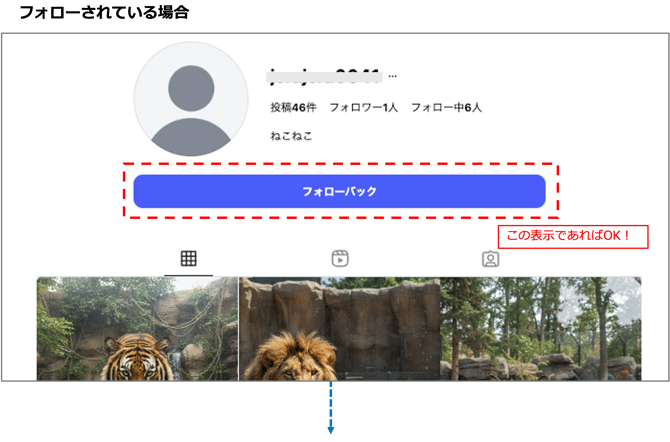The width and height of the screenshot is (670, 442).
Task: Click the 投稿46件 post count
Action: pos(293,107)
